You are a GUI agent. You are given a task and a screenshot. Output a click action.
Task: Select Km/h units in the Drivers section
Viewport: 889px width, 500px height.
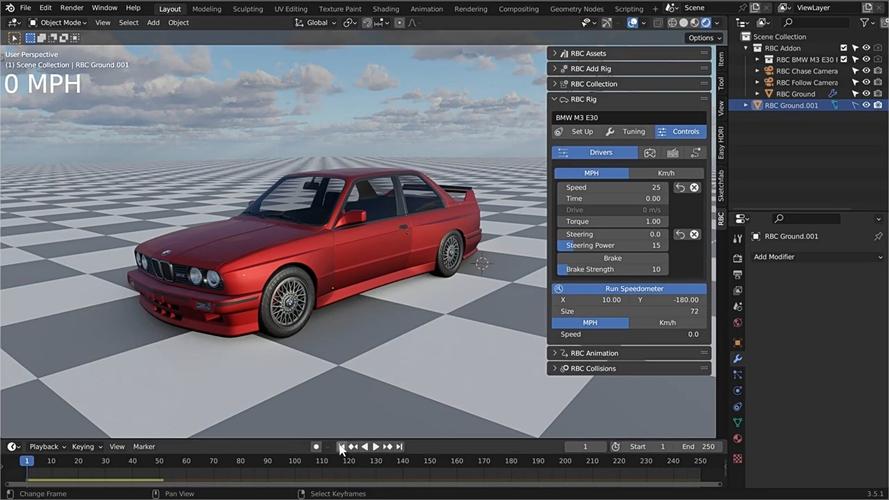(x=666, y=173)
